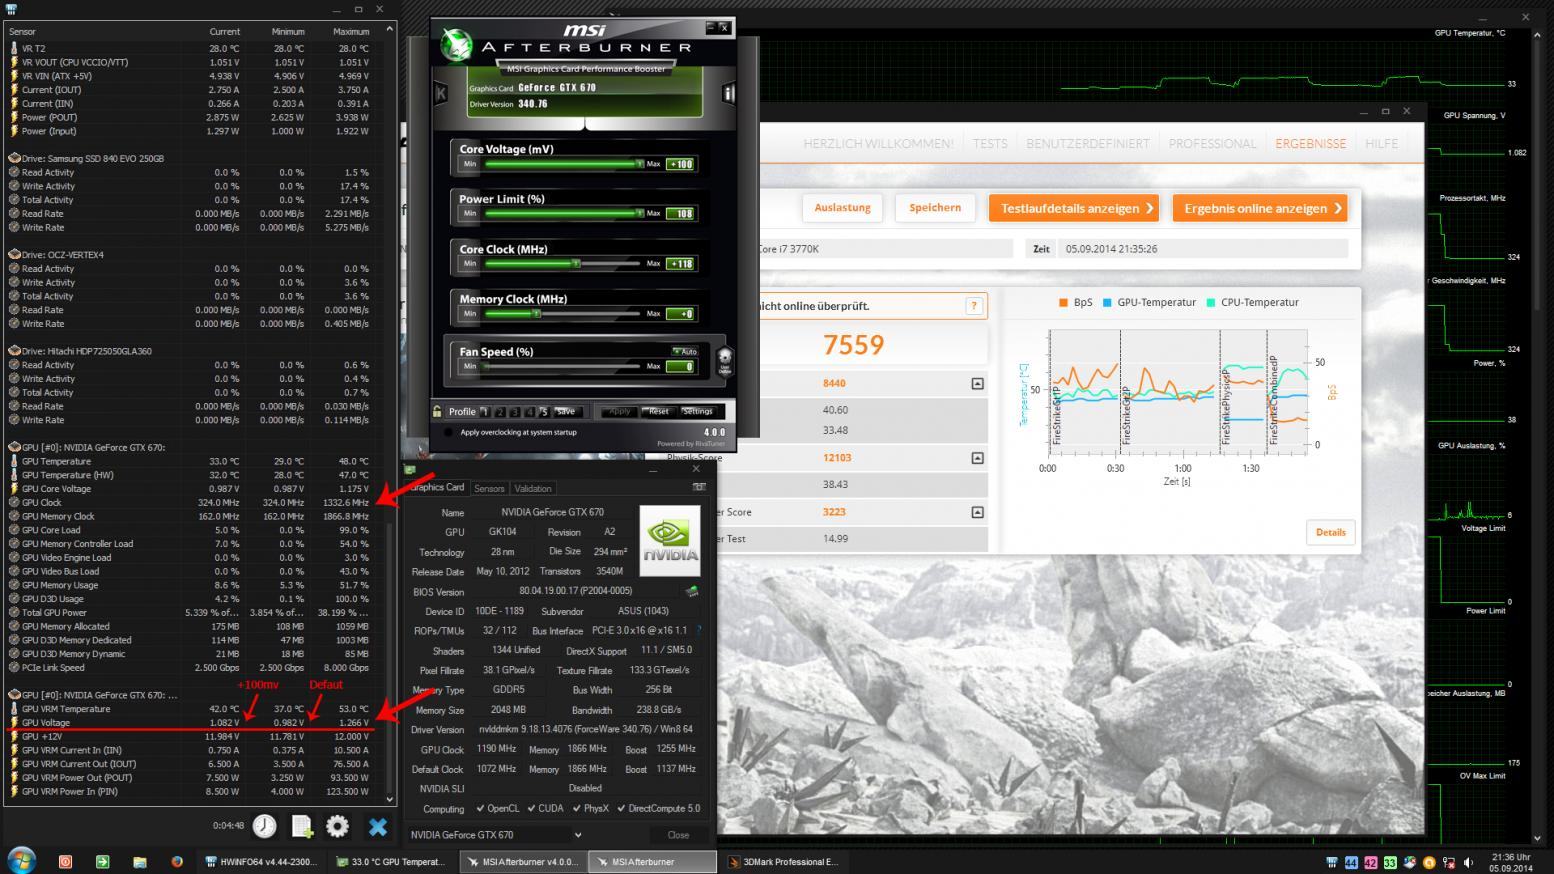Open the Afterburner Settings button
The height and width of the screenshot is (874, 1554).
click(x=697, y=411)
